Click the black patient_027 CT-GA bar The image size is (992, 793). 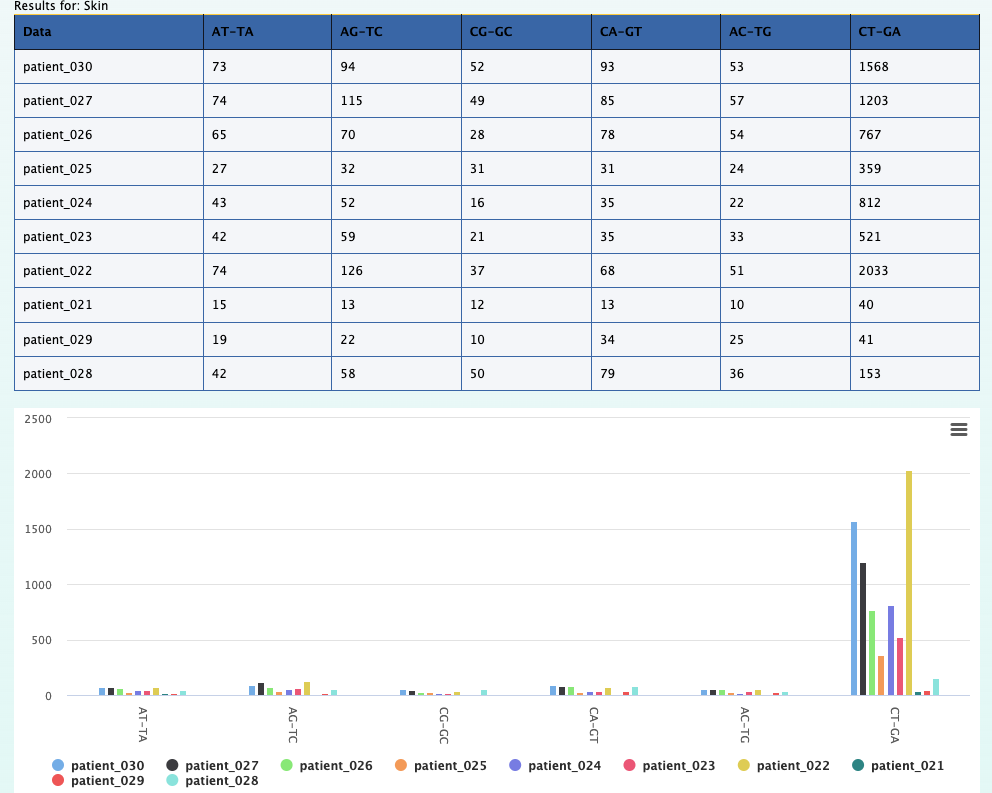[x=863, y=628]
